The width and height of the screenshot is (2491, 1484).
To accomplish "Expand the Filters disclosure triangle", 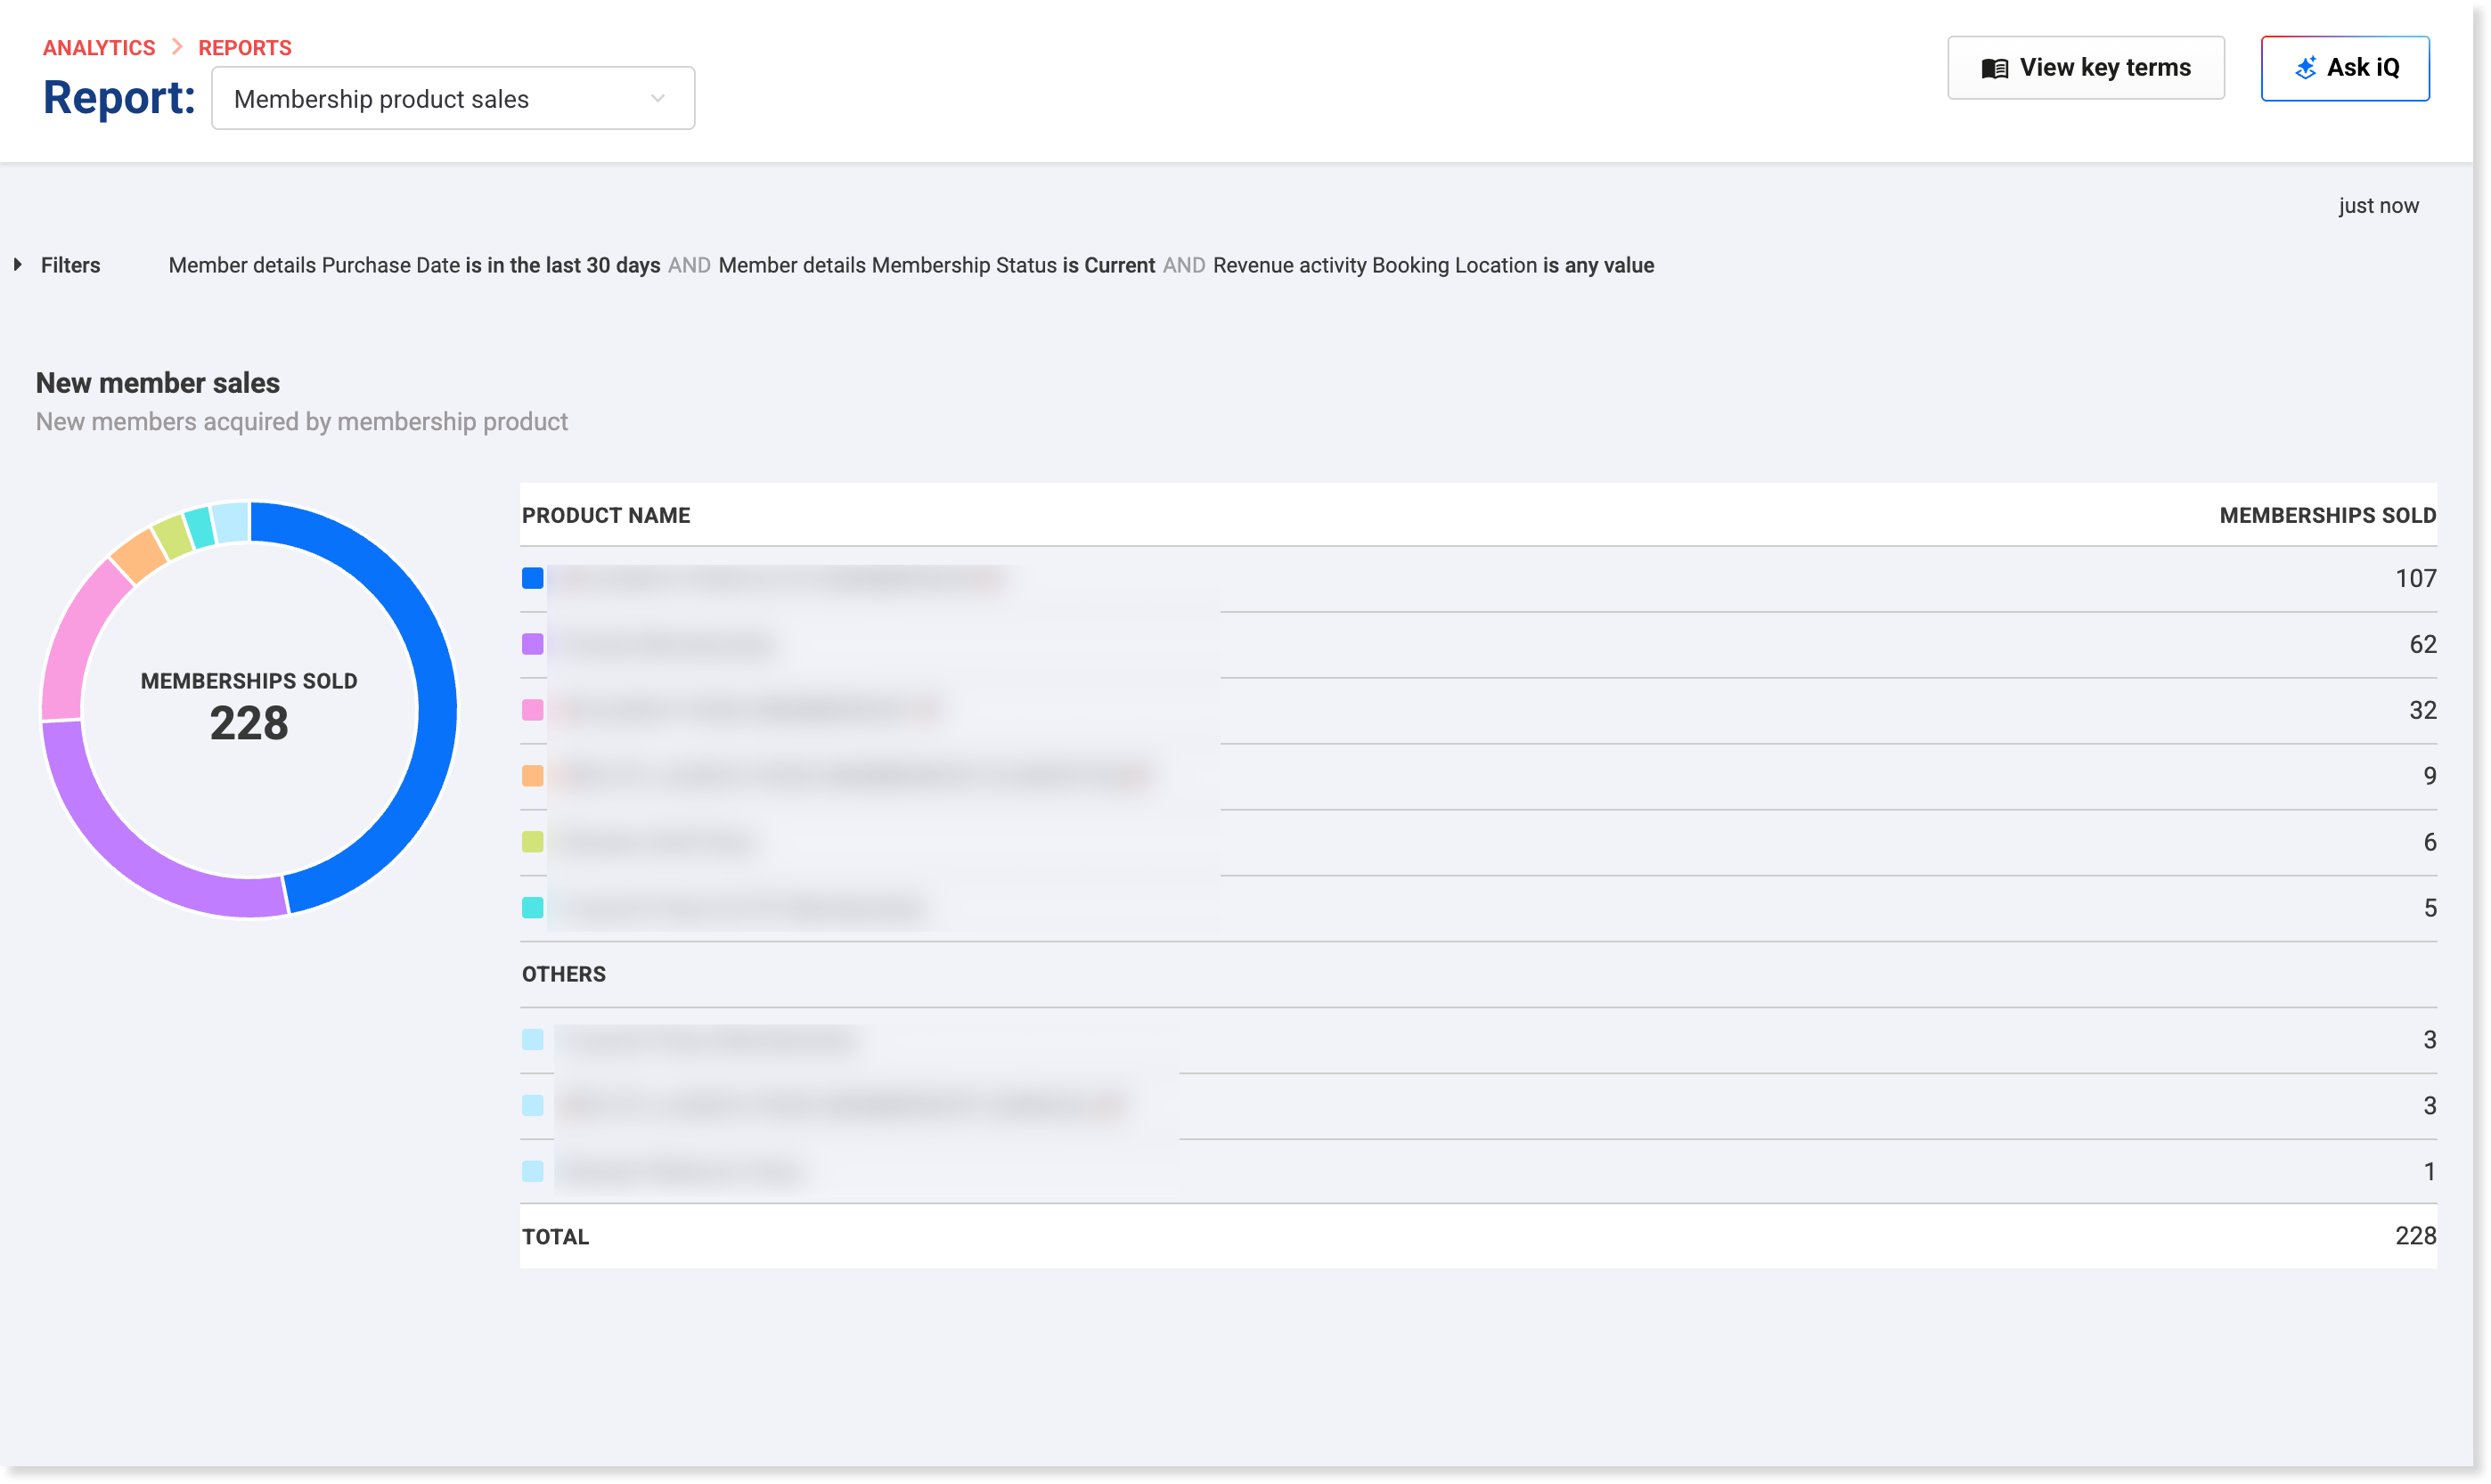I will 18,265.
